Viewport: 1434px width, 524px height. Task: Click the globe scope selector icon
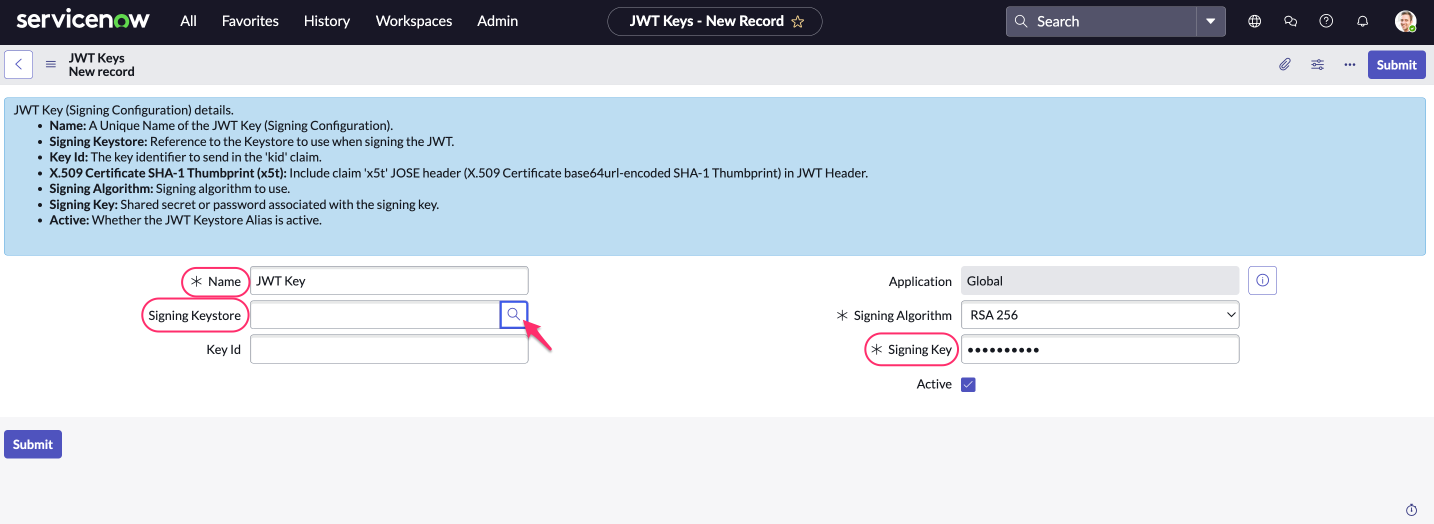[1255, 21]
